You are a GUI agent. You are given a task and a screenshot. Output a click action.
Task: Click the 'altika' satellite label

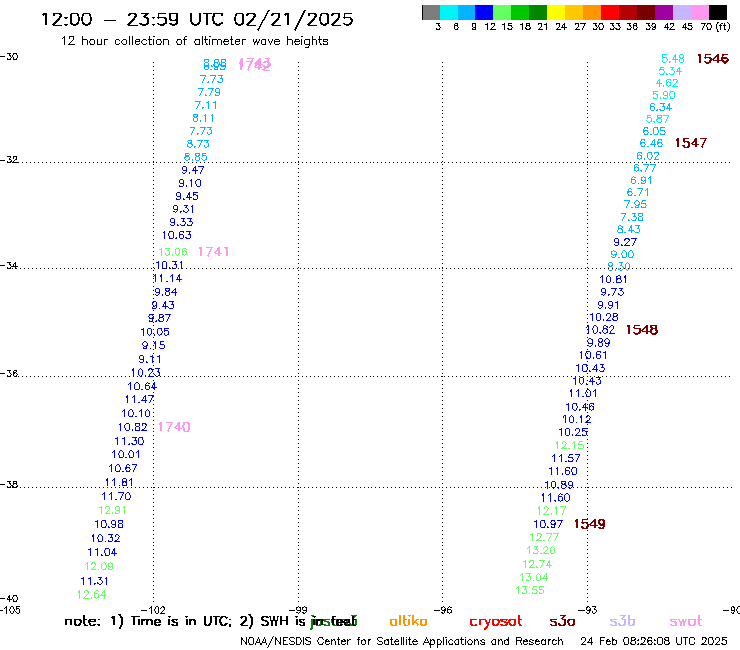point(408,621)
